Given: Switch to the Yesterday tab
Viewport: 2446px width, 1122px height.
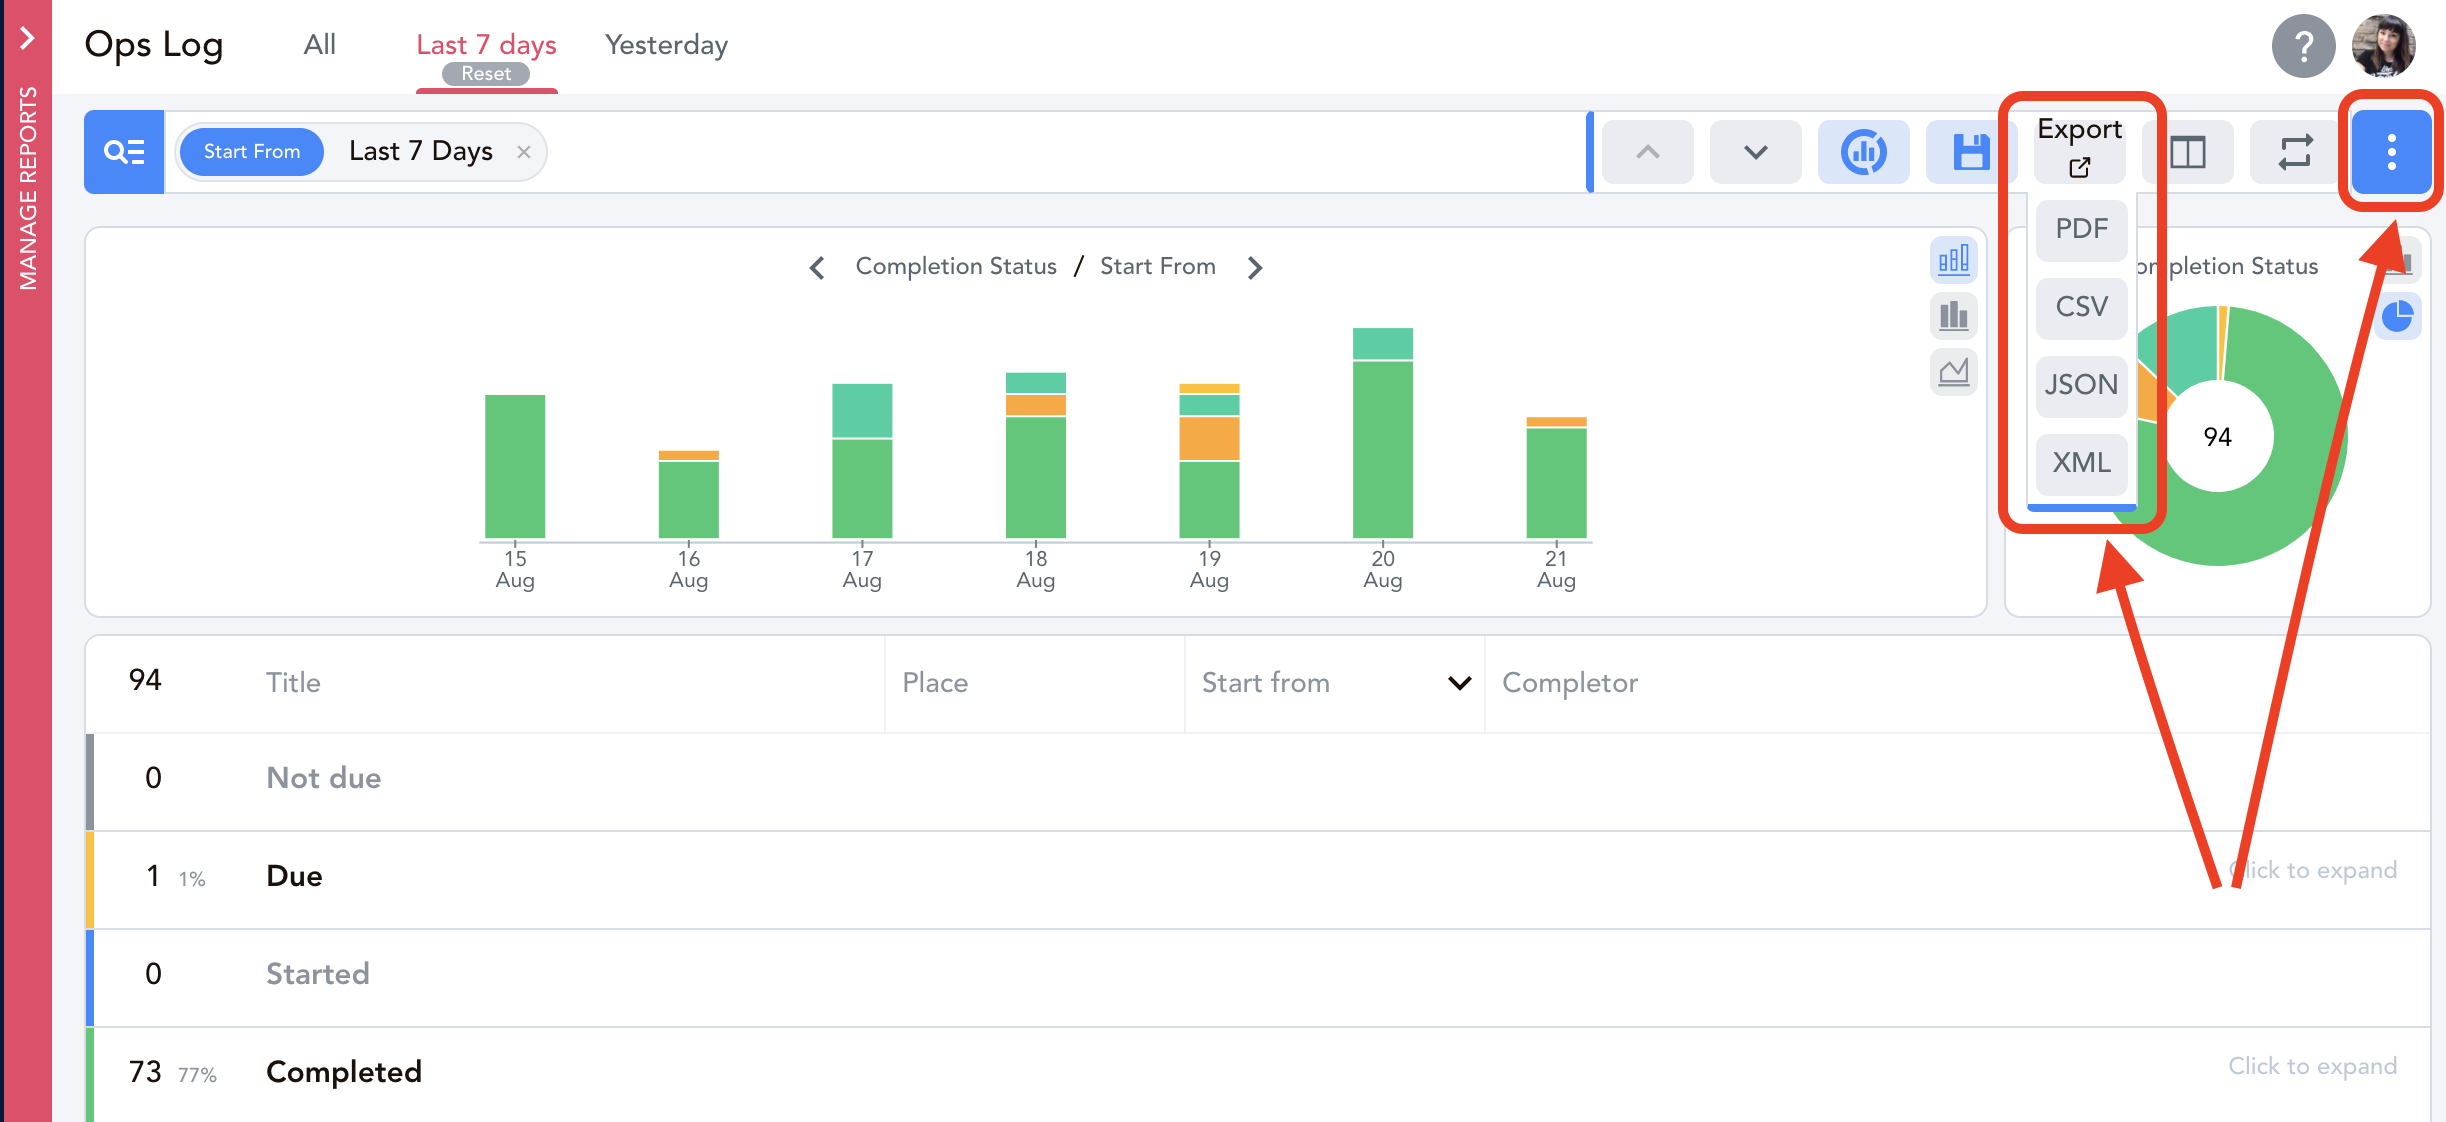Looking at the screenshot, I should tap(666, 45).
